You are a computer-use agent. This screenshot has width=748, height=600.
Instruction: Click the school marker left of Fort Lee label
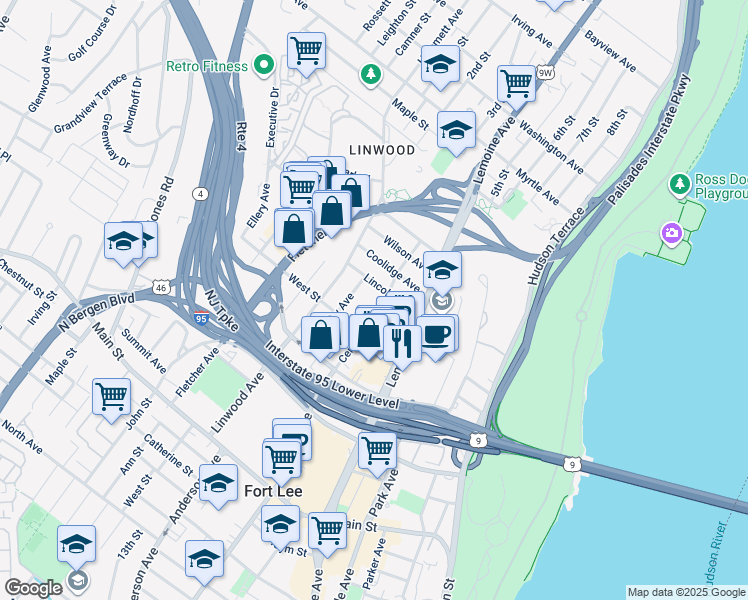[x=218, y=483]
